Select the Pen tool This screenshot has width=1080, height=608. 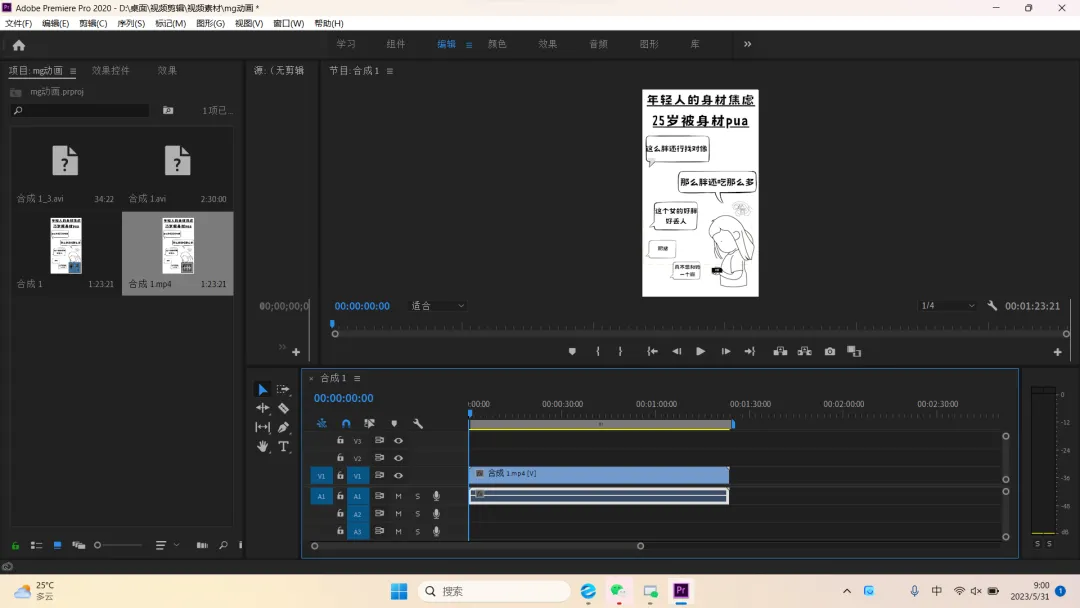[x=283, y=428]
